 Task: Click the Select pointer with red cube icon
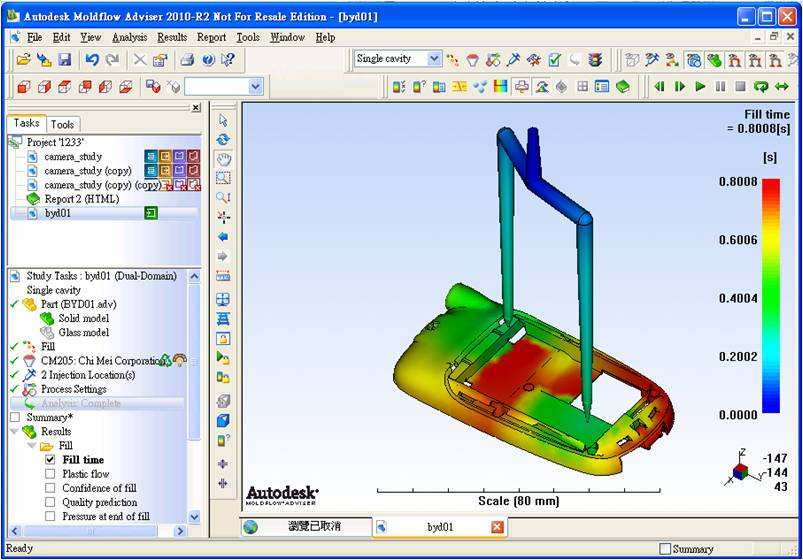tap(153, 87)
